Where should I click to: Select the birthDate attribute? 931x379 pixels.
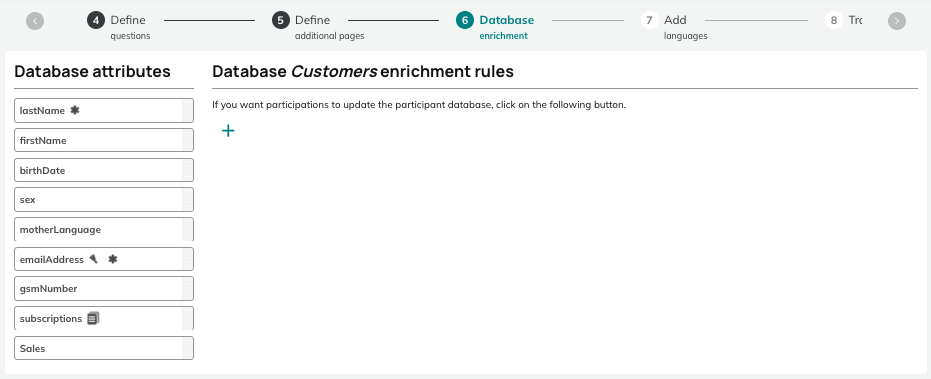pos(104,170)
